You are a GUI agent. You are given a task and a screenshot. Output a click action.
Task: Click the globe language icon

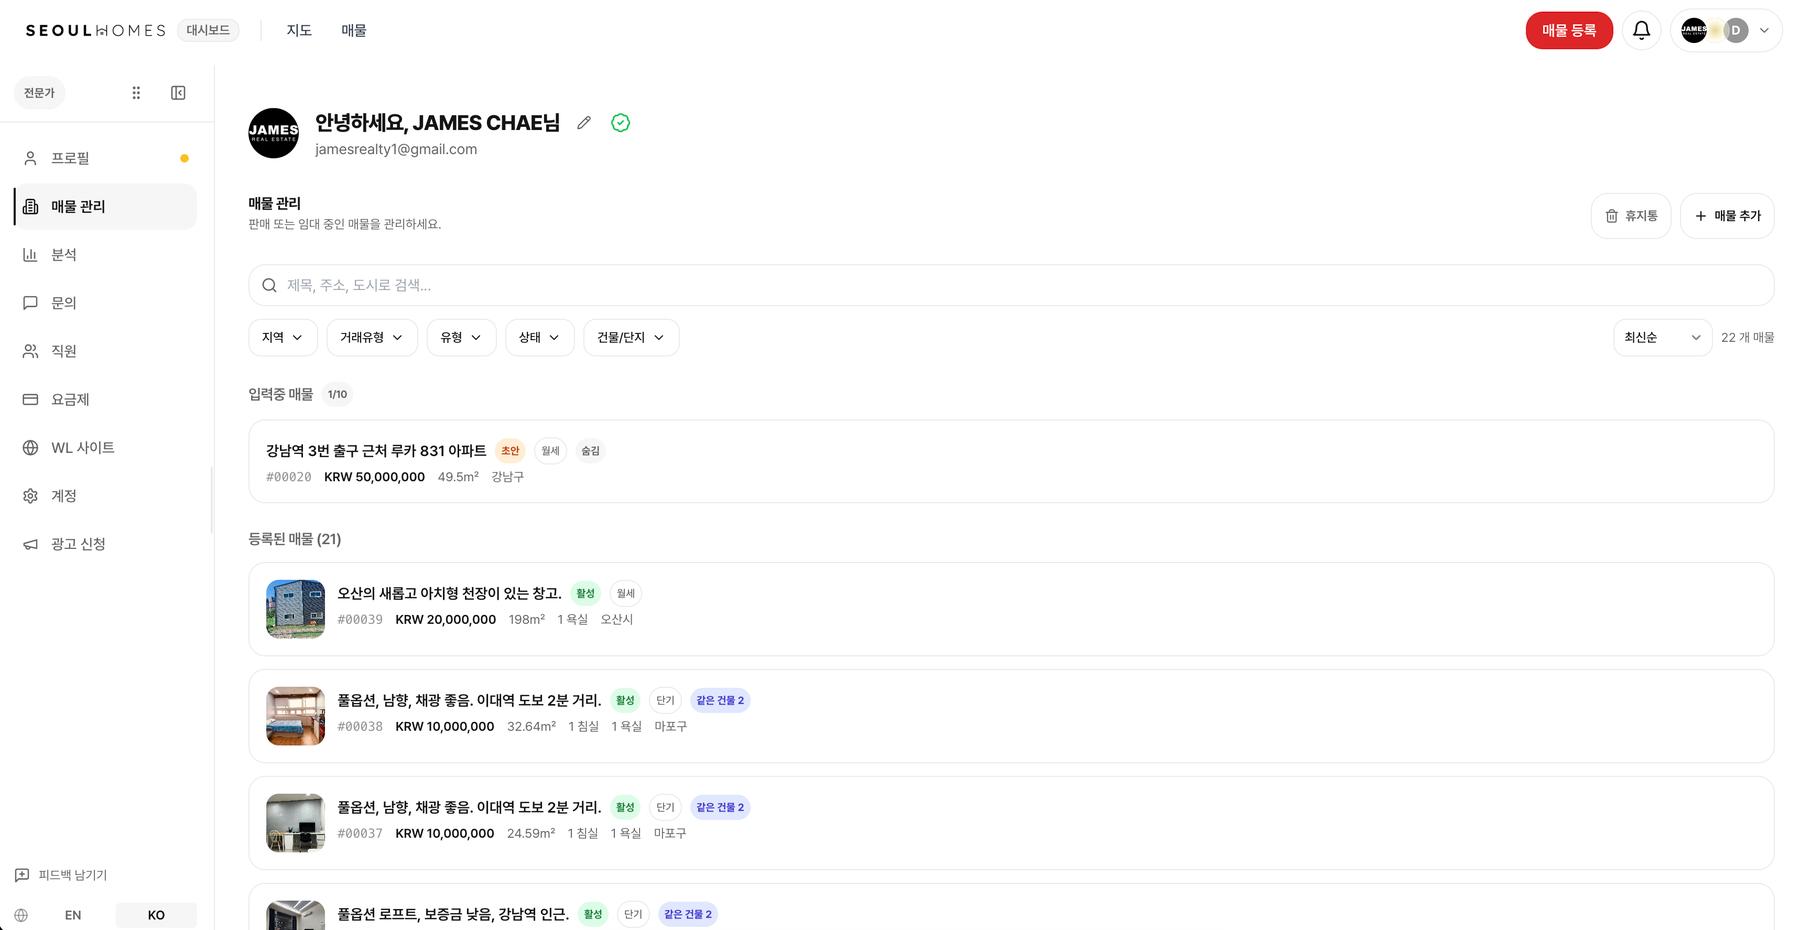tap(21, 915)
